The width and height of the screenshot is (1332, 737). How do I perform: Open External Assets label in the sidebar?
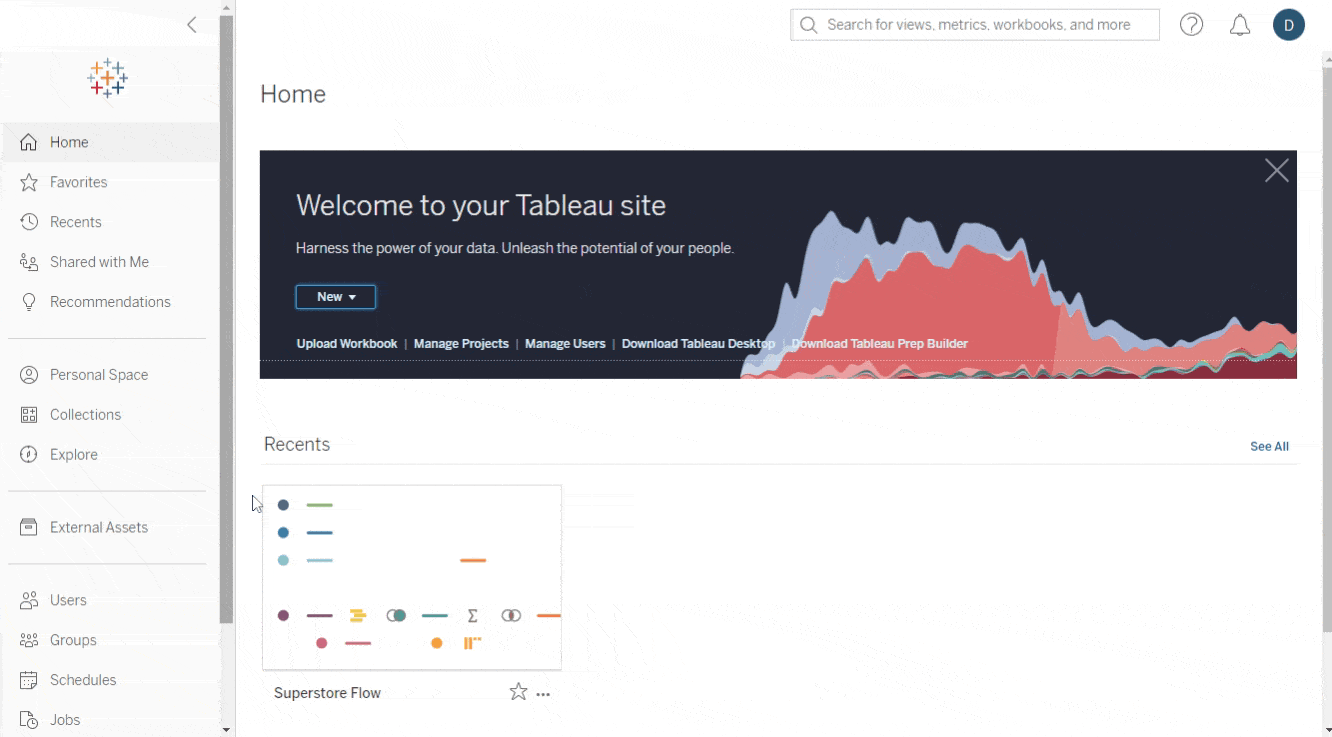click(x=99, y=527)
